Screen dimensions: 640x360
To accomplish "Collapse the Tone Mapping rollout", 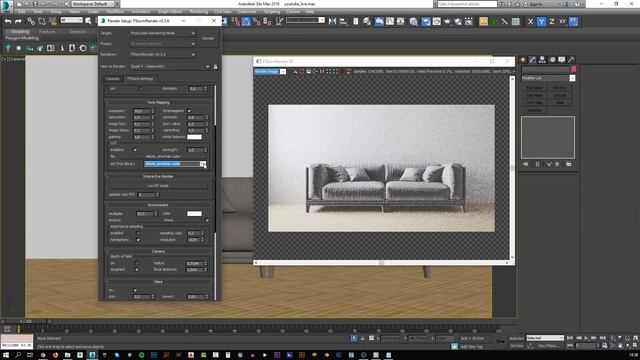I will click(158, 102).
